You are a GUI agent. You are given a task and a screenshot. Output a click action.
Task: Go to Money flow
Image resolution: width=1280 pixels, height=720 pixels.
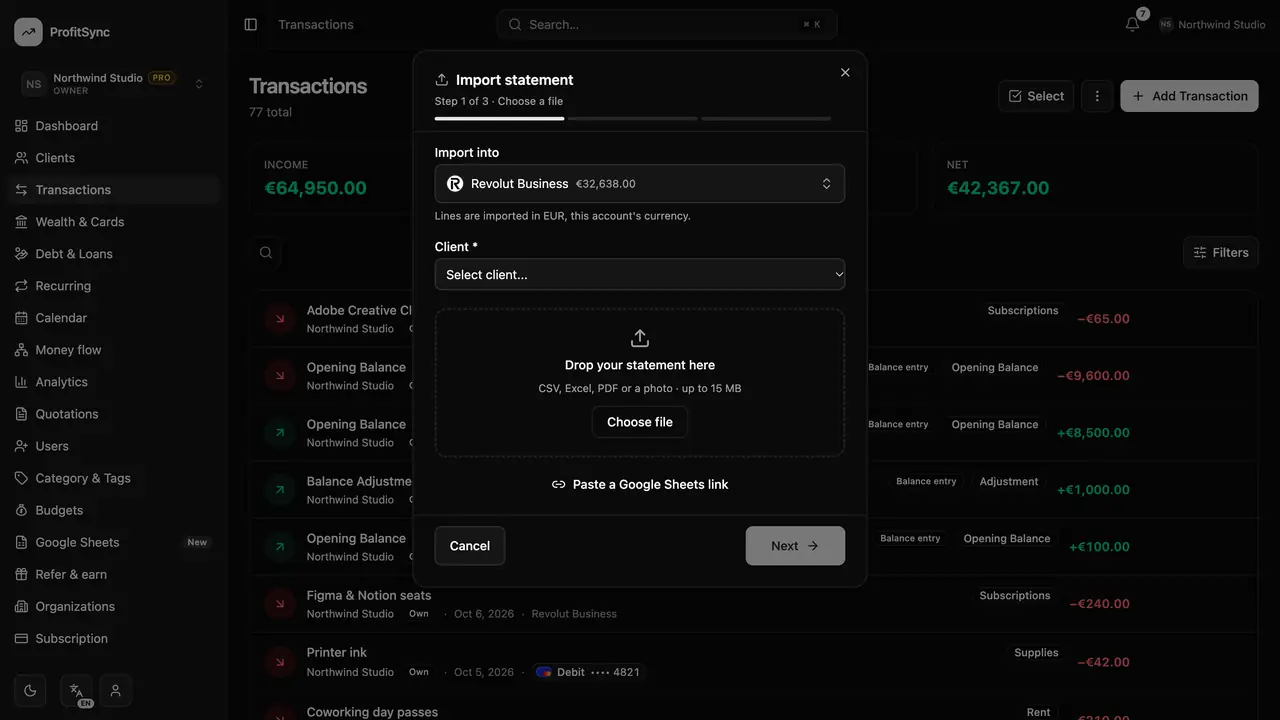click(x=113, y=350)
